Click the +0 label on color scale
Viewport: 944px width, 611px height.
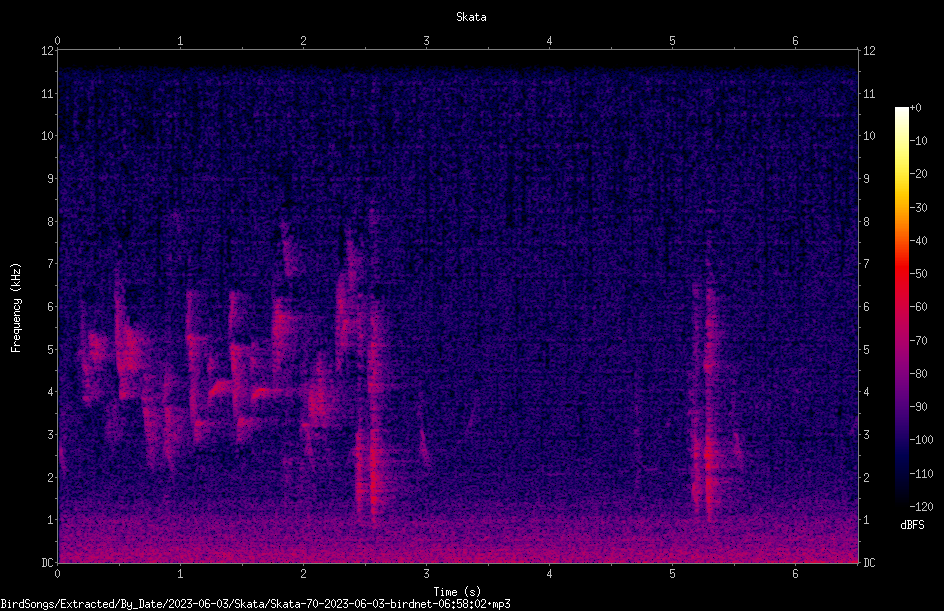click(x=915, y=108)
